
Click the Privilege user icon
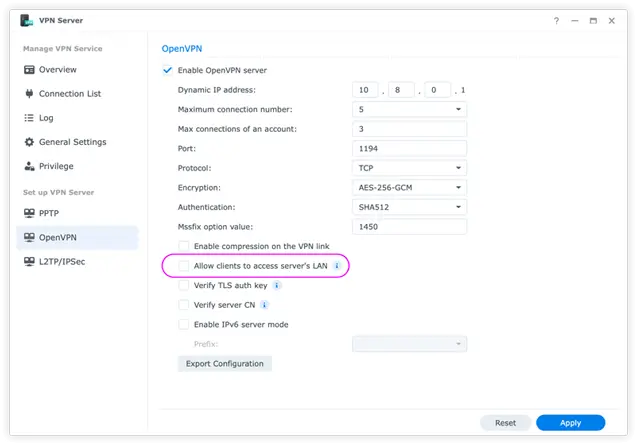click(x=29, y=166)
